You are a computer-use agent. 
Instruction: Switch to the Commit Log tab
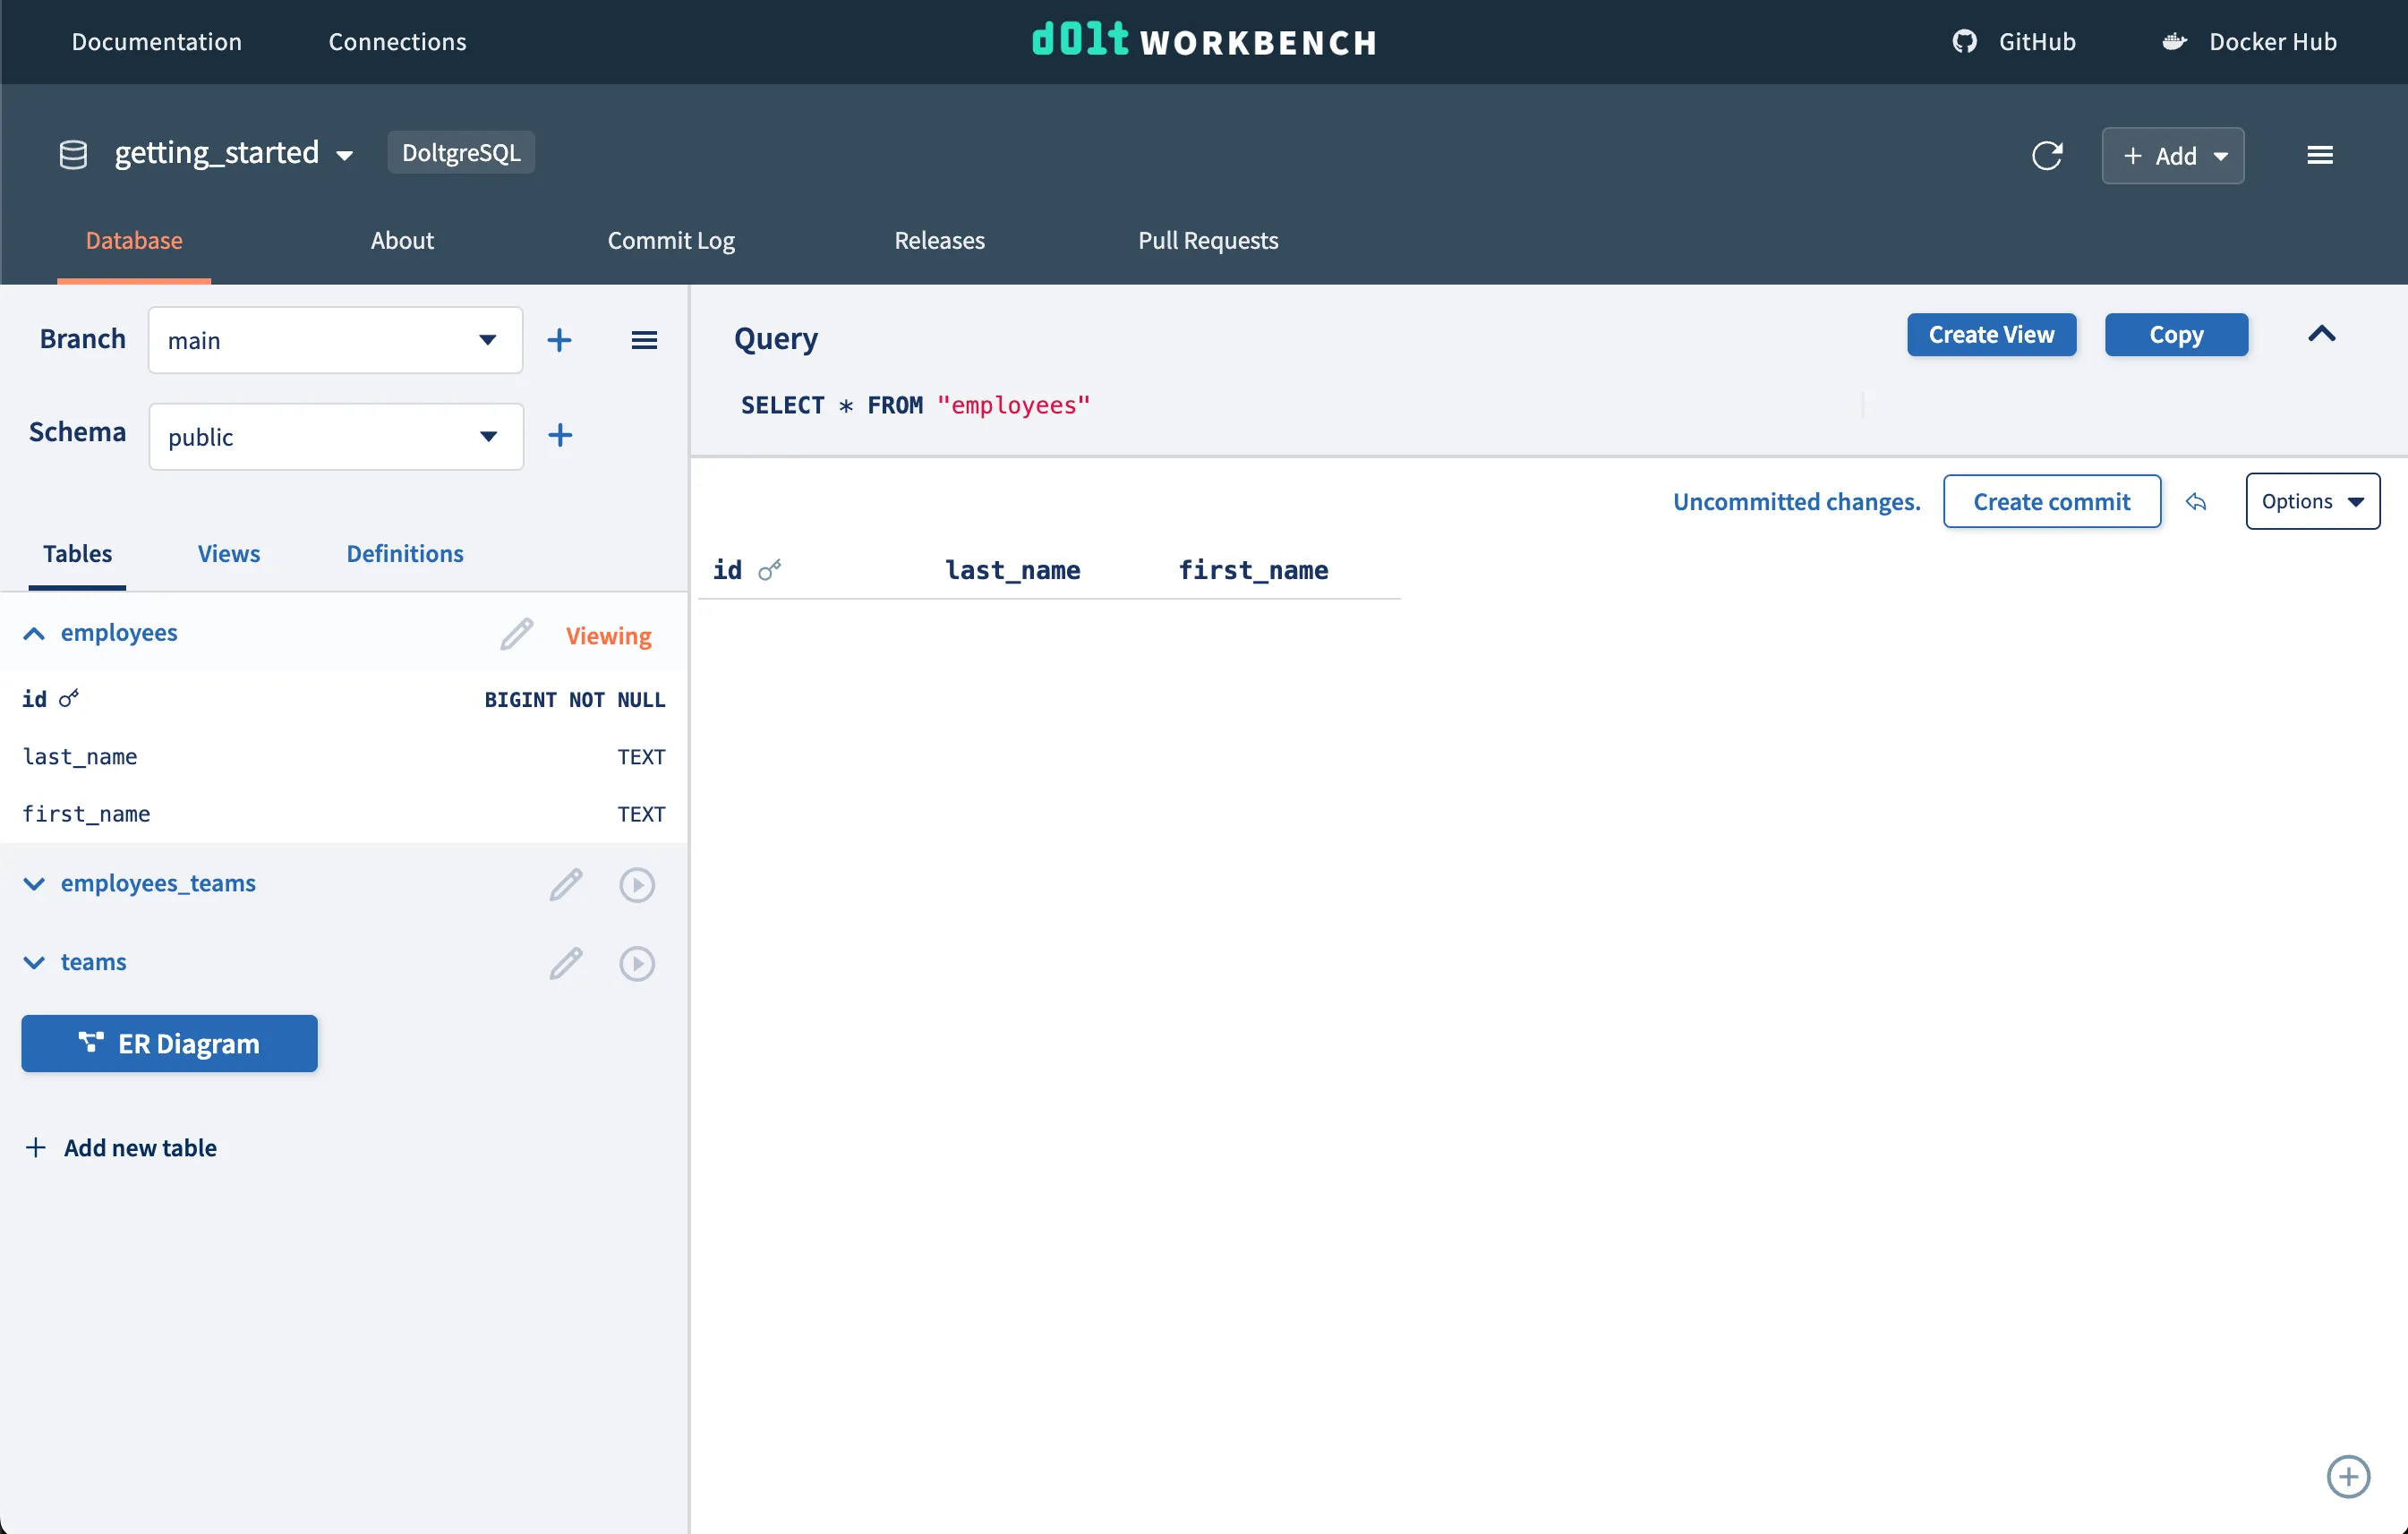(x=671, y=240)
